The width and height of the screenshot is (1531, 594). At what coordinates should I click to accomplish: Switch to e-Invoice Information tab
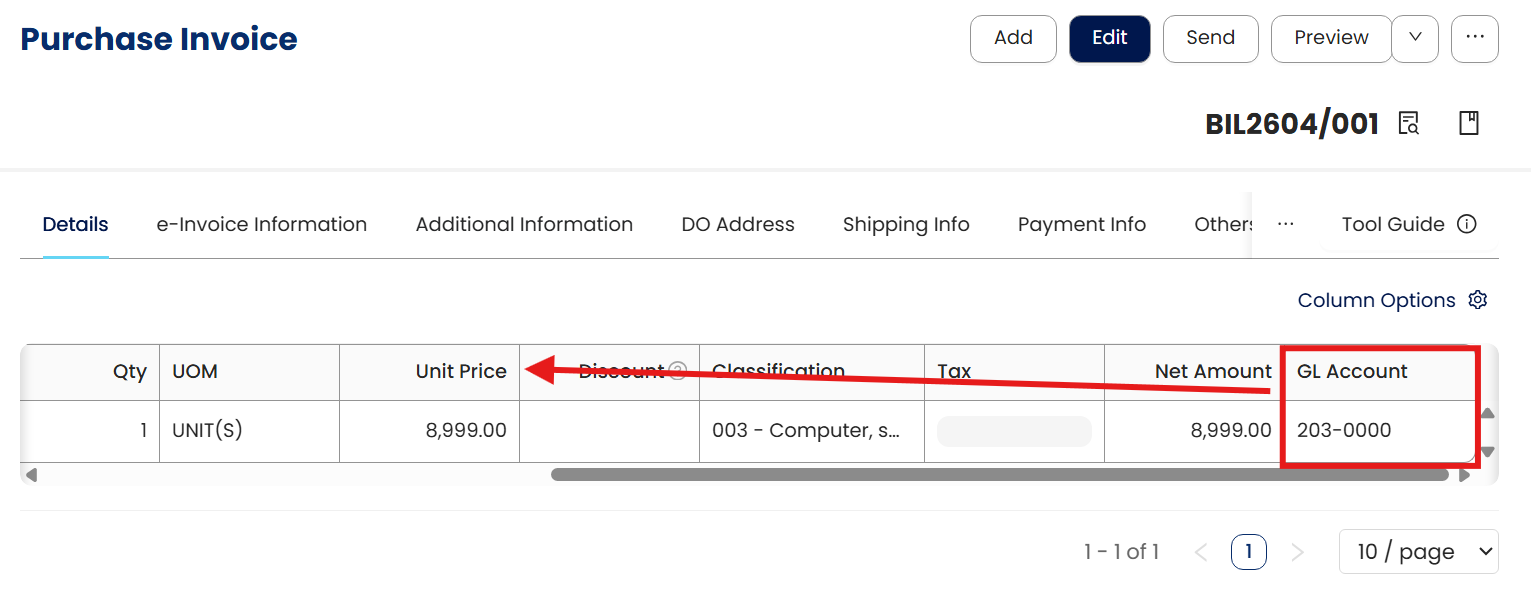[261, 224]
